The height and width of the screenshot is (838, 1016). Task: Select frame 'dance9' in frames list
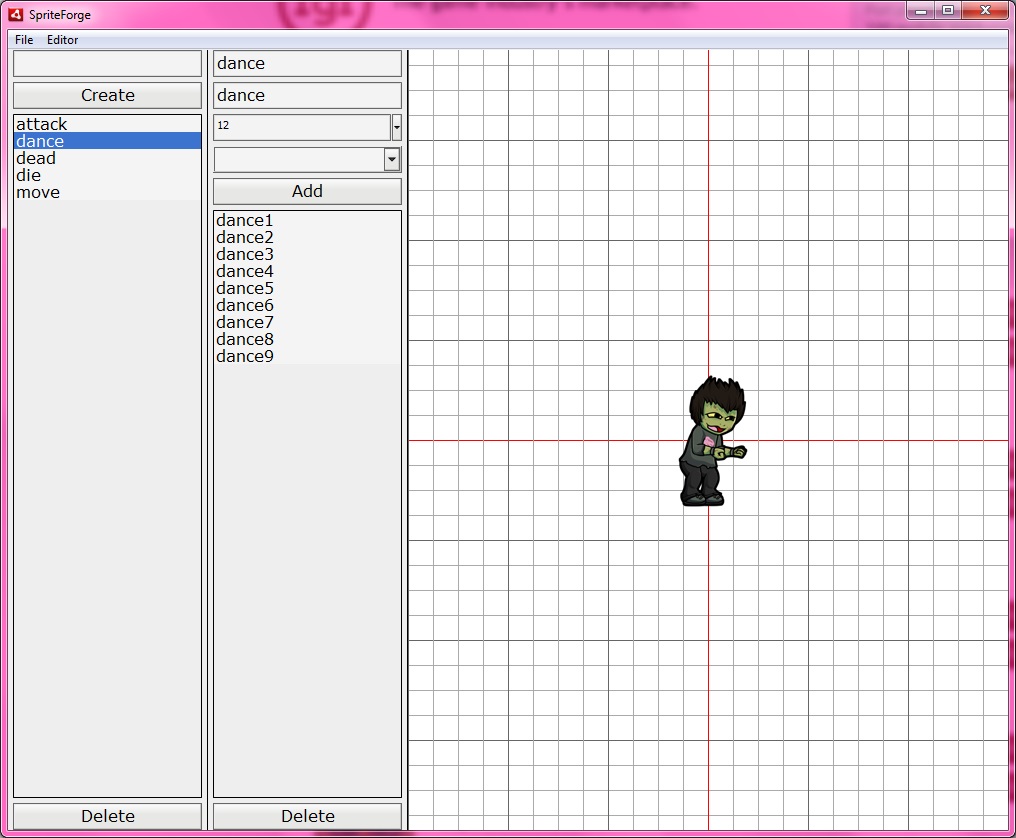[x=245, y=356]
